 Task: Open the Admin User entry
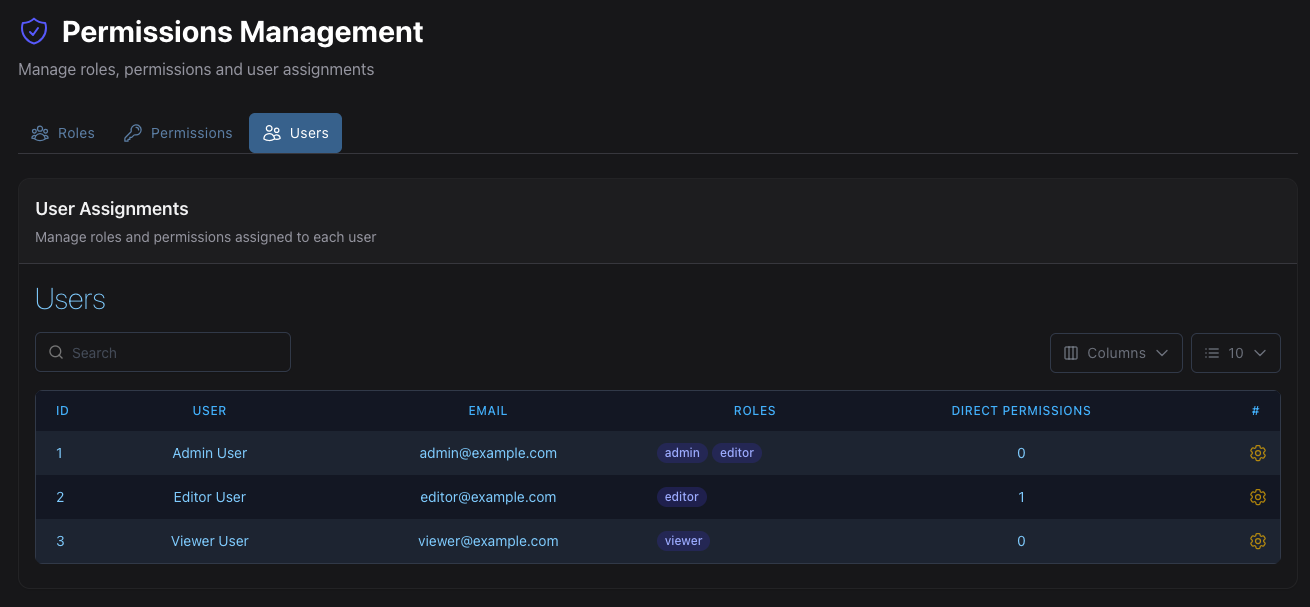tap(209, 452)
